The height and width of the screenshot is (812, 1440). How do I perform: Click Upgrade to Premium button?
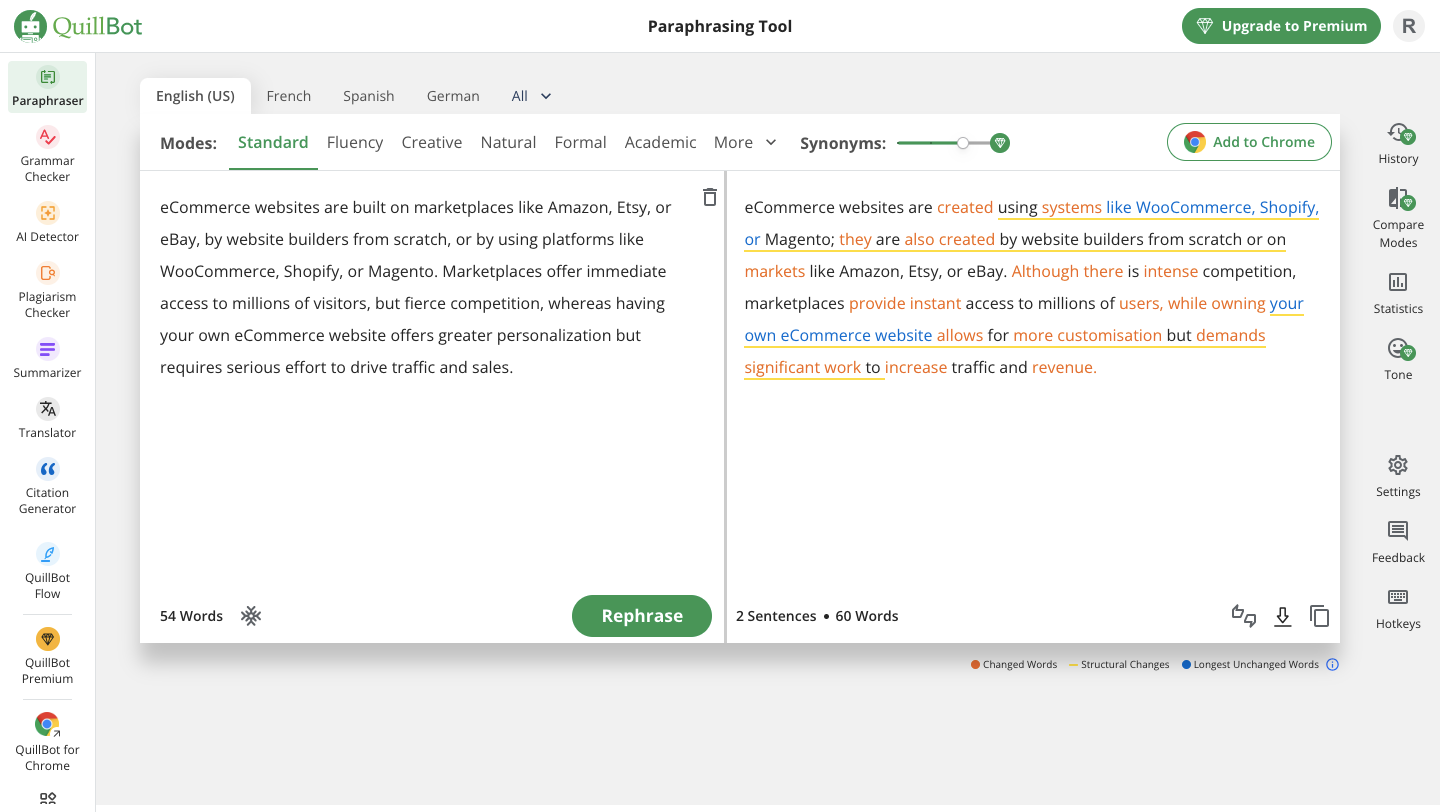1281,26
